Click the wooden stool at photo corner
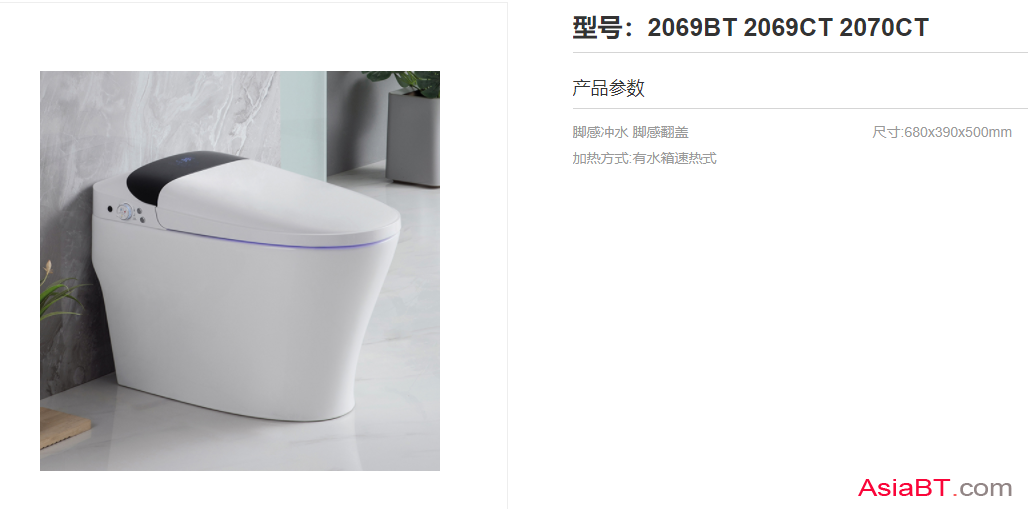This screenshot has height=509, width=1028. (x=64, y=428)
